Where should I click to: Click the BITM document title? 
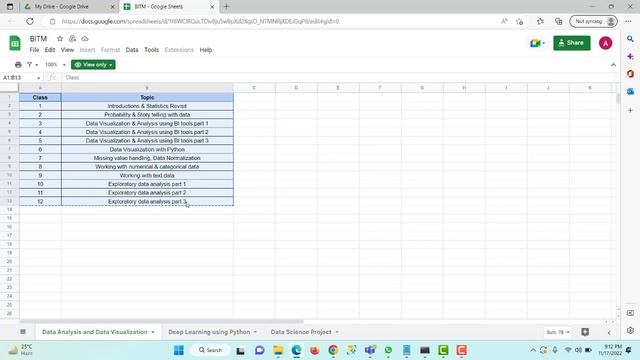tap(38, 39)
